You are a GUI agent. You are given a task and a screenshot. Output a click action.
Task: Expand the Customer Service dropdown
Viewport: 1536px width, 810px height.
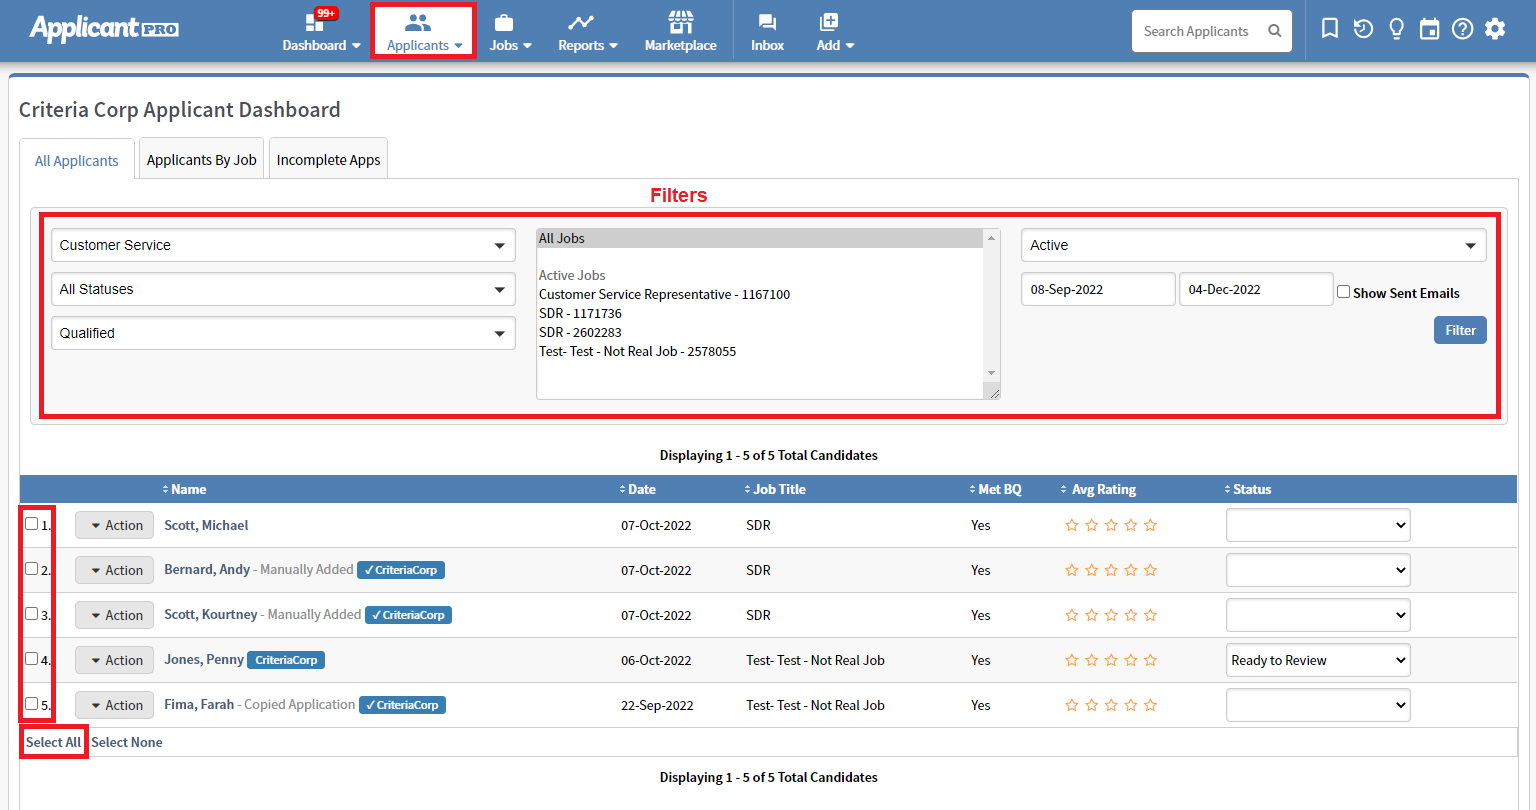tap(283, 245)
